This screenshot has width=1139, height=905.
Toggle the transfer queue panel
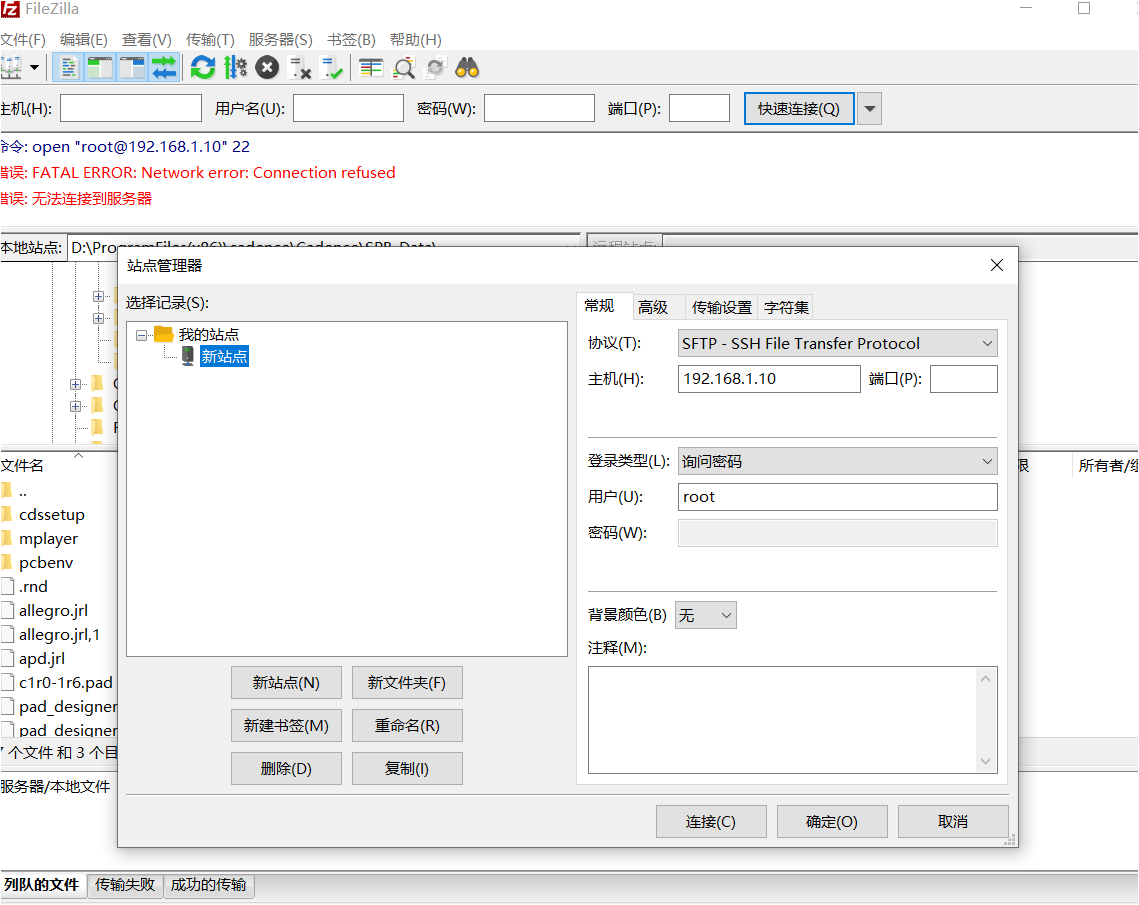click(163, 67)
